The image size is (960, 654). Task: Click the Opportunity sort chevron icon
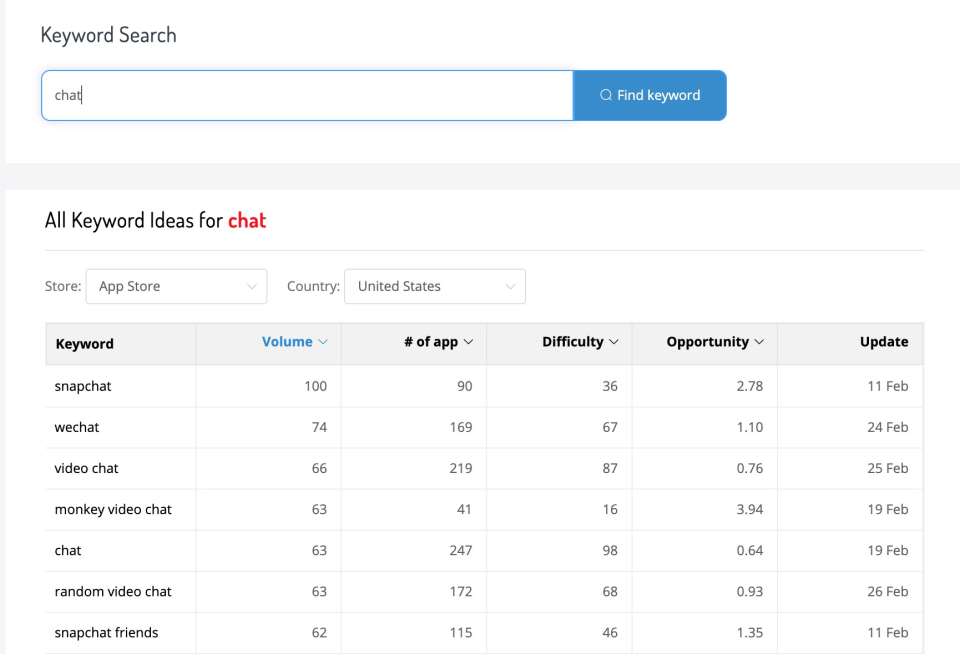(x=759, y=342)
